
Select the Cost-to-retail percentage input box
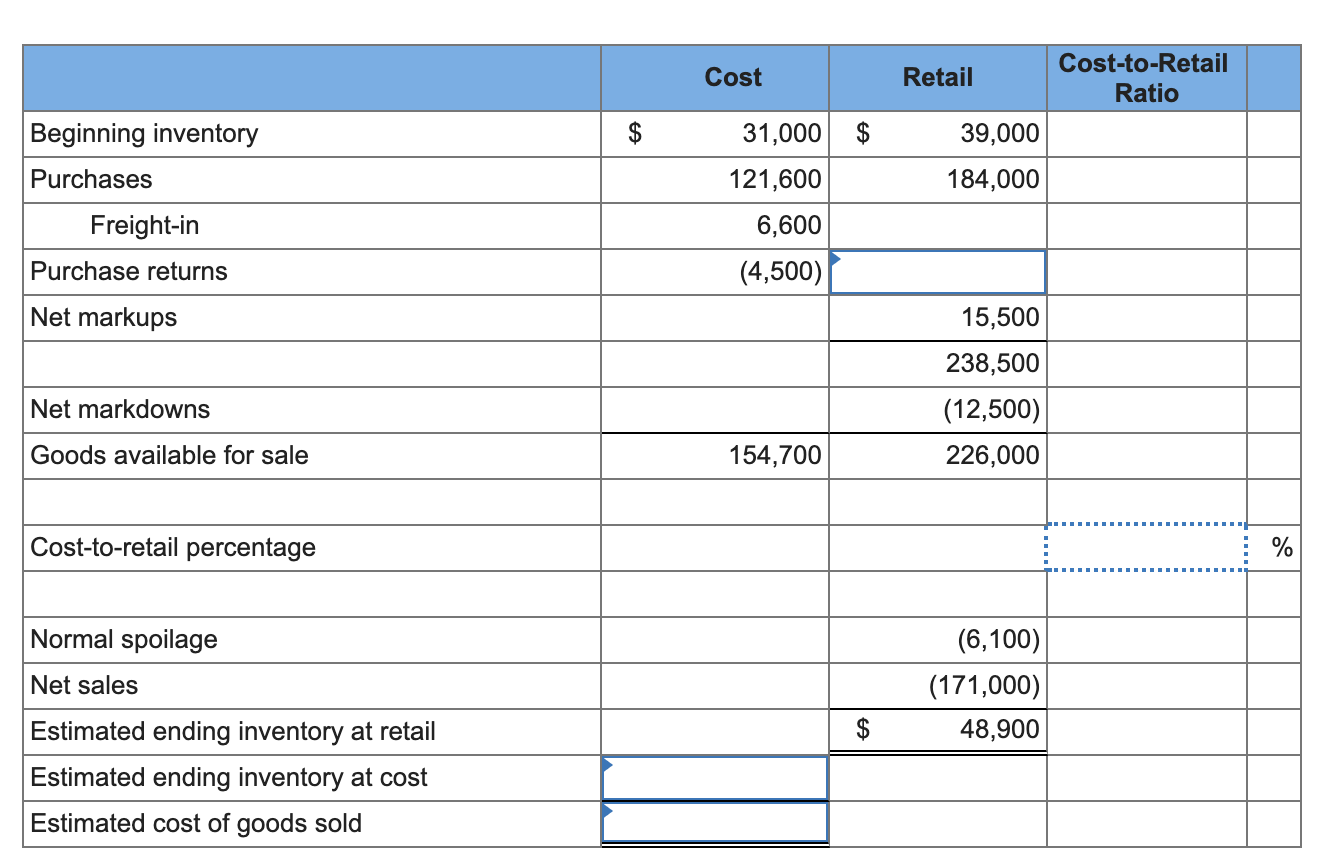(x=1146, y=547)
